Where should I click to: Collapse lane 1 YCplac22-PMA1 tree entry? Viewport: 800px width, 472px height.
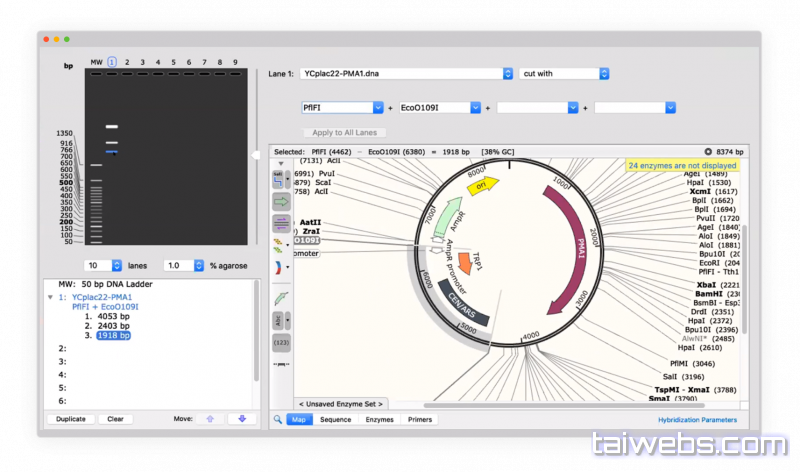coord(50,297)
